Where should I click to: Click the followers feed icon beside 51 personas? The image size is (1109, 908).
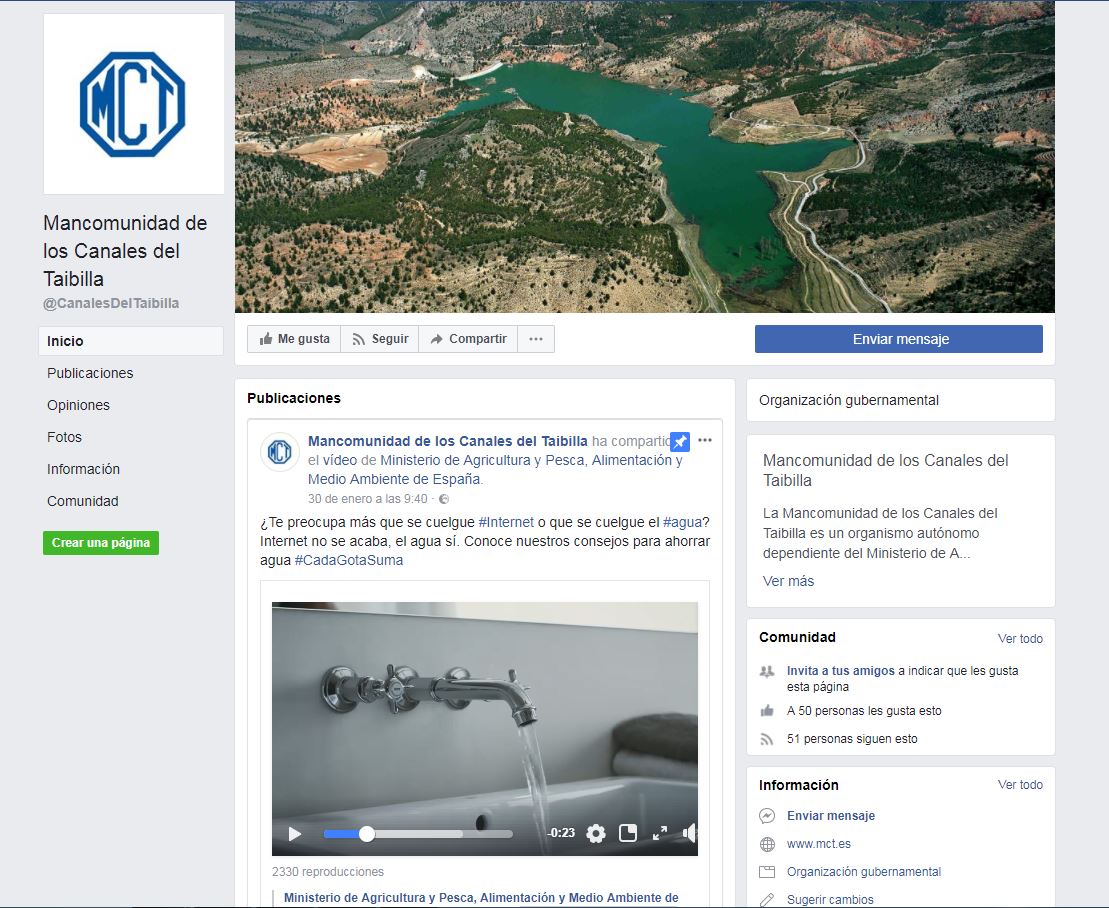[x=767, y=739]
